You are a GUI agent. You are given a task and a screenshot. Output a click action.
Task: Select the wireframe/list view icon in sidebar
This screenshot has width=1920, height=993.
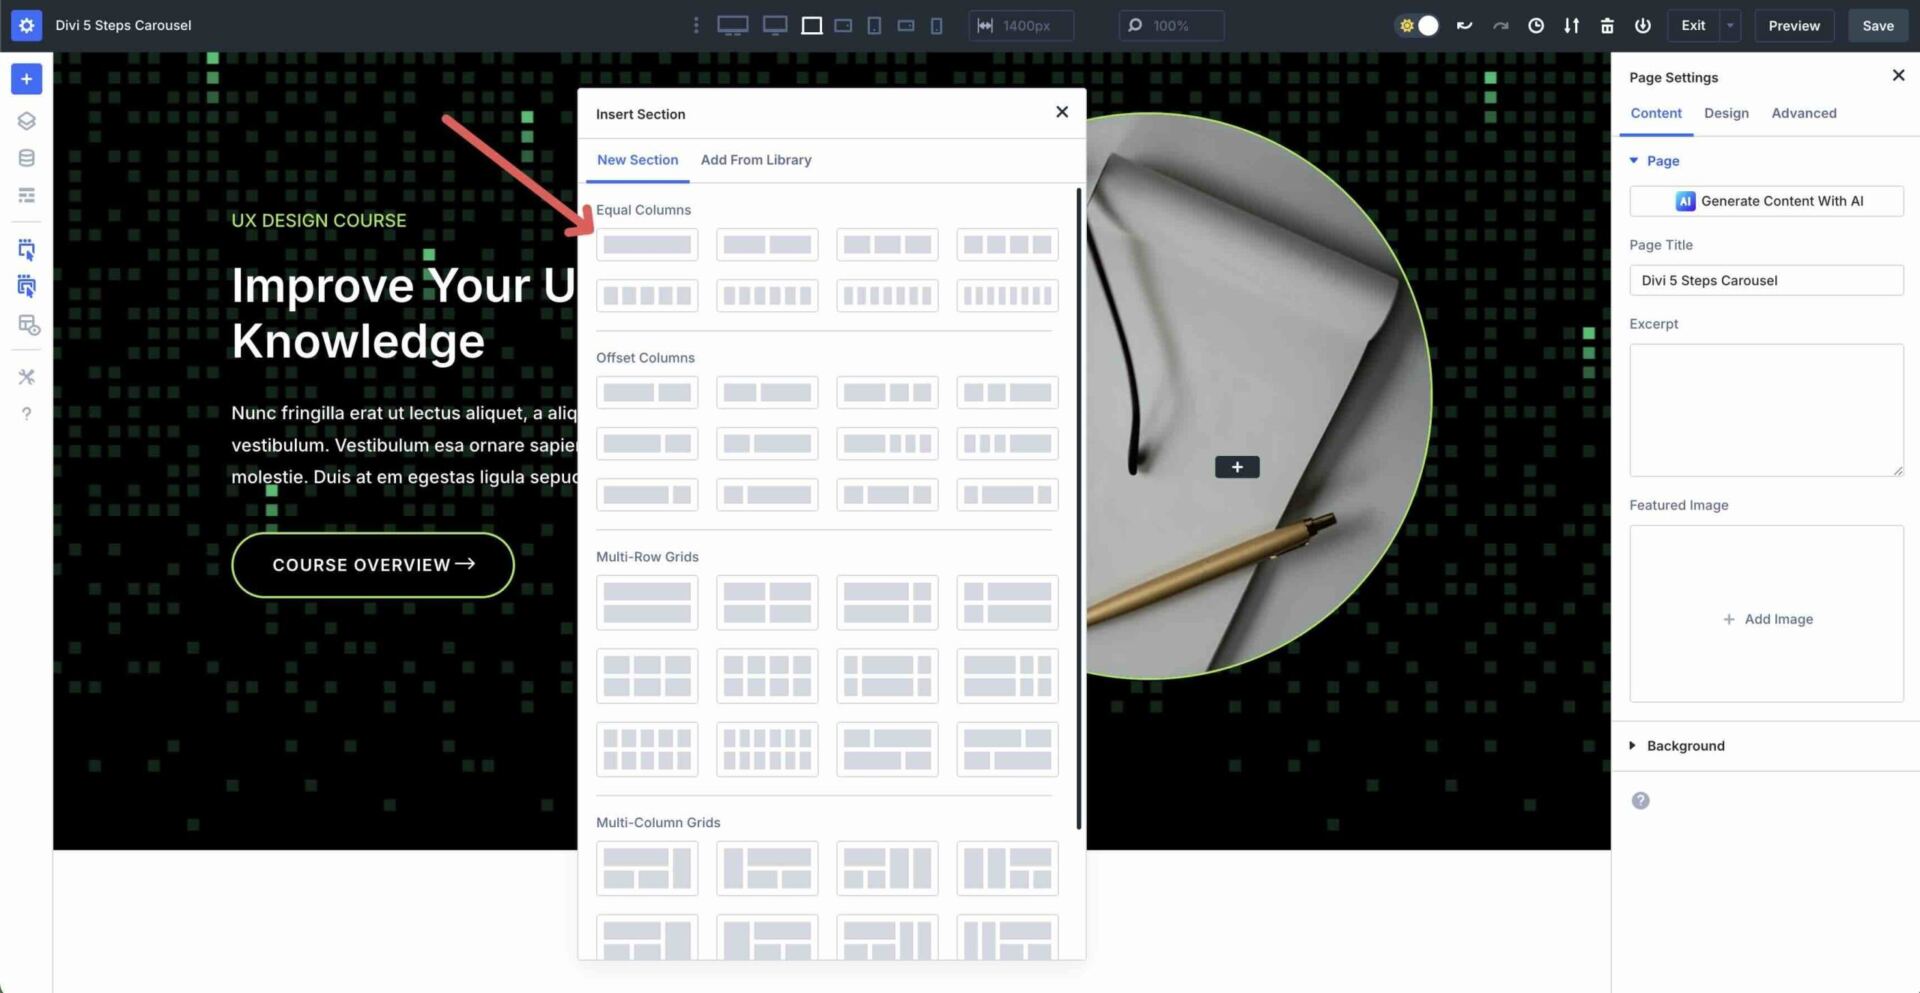(27, 195)
